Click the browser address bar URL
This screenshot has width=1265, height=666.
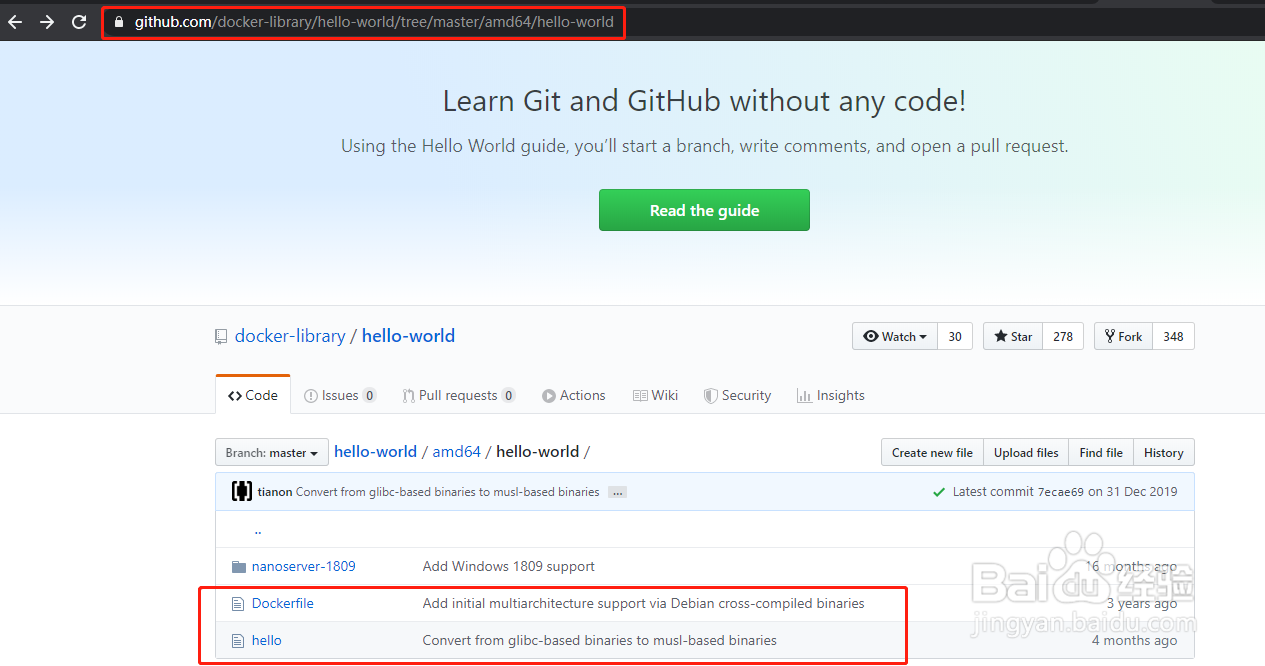(374, 22)
